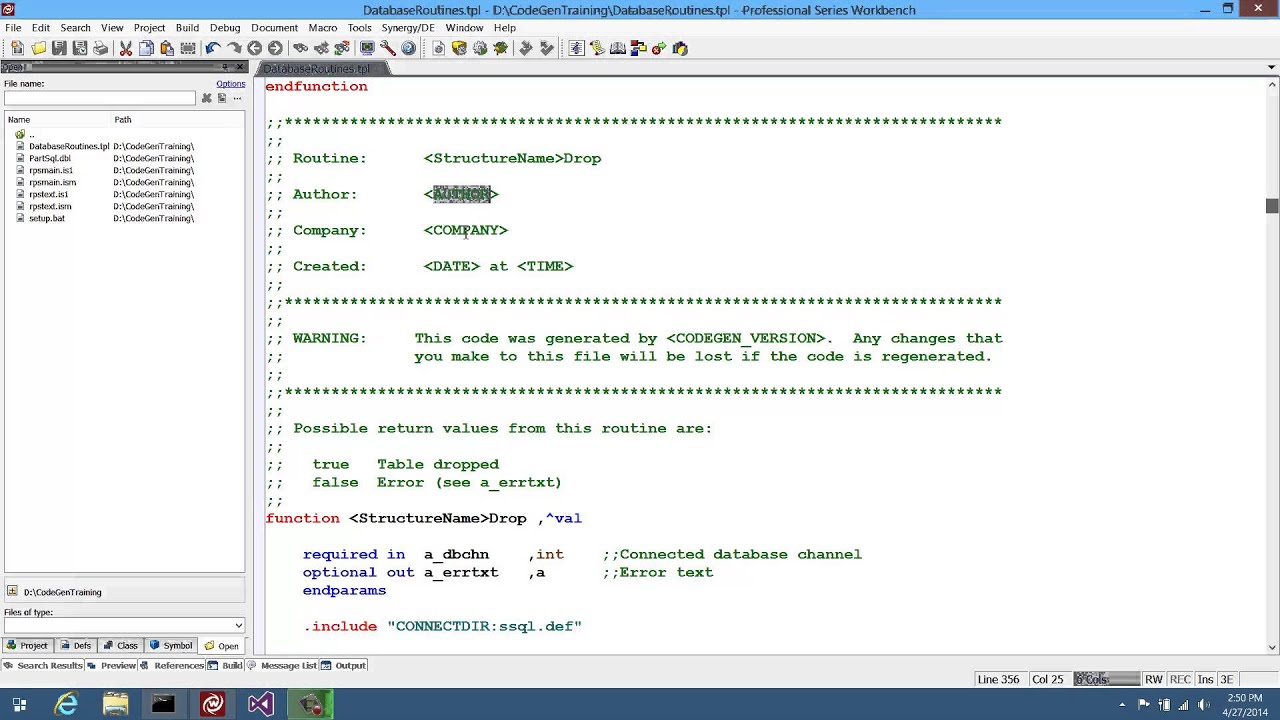Image resolution: width=1280 pixels, height=720 pixels.
Task: Expand the D:\CodeGenTraining directory node
Action: 12,592
